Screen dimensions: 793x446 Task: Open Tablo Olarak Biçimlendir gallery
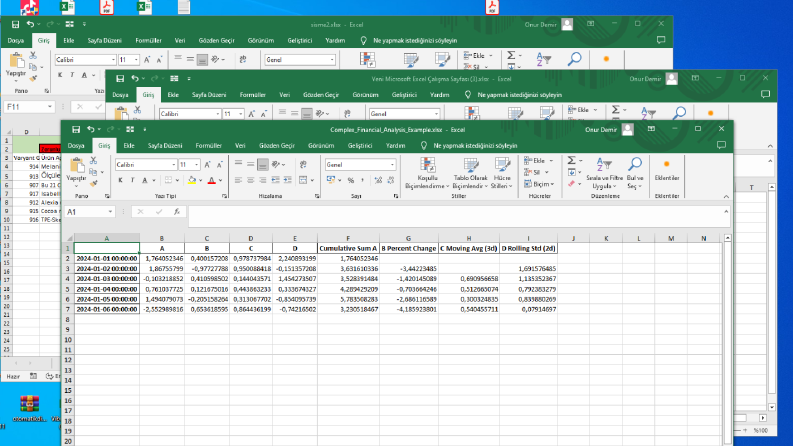pyautogui.click(x=470, y=173)
